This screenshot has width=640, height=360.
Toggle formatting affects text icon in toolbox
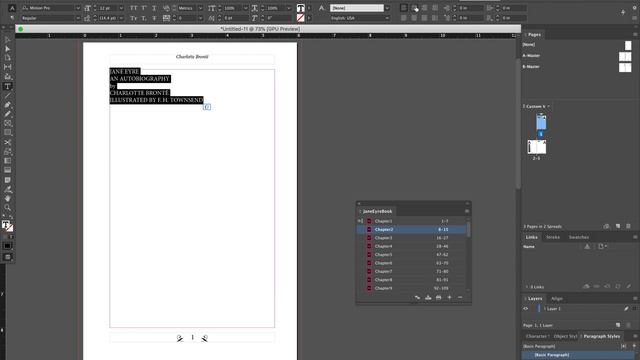click(x=11, y=237)
